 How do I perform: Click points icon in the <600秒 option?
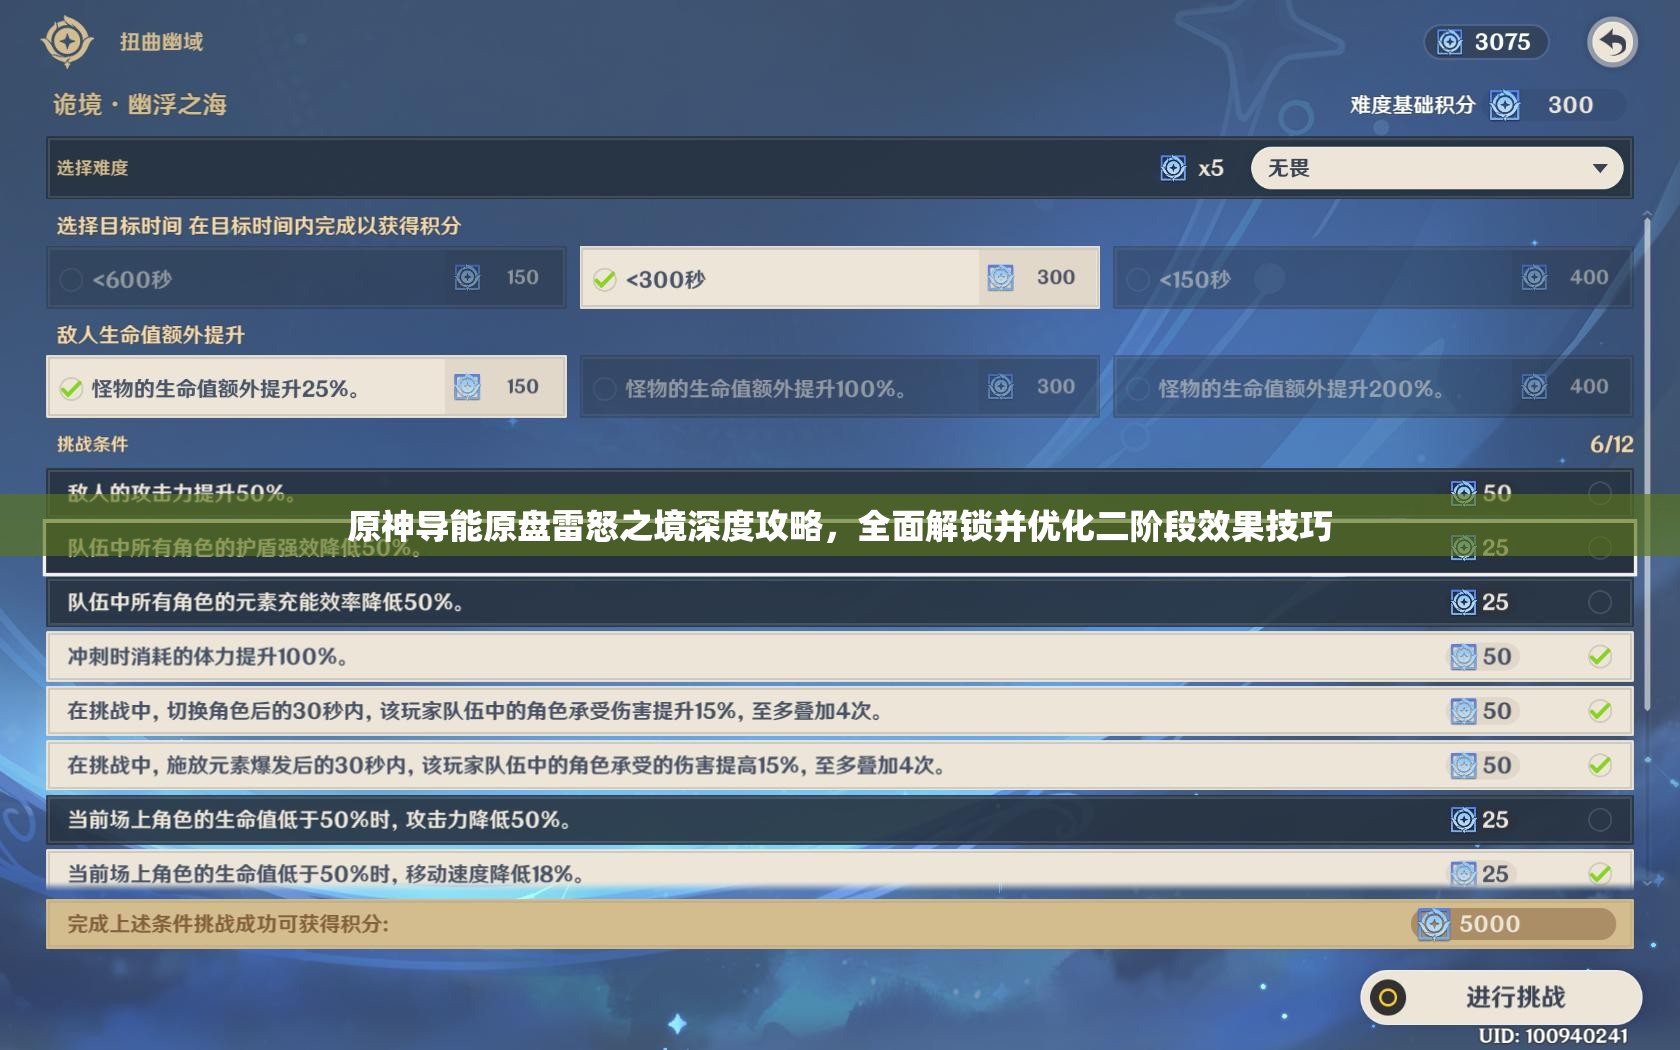tap(467, 277)
